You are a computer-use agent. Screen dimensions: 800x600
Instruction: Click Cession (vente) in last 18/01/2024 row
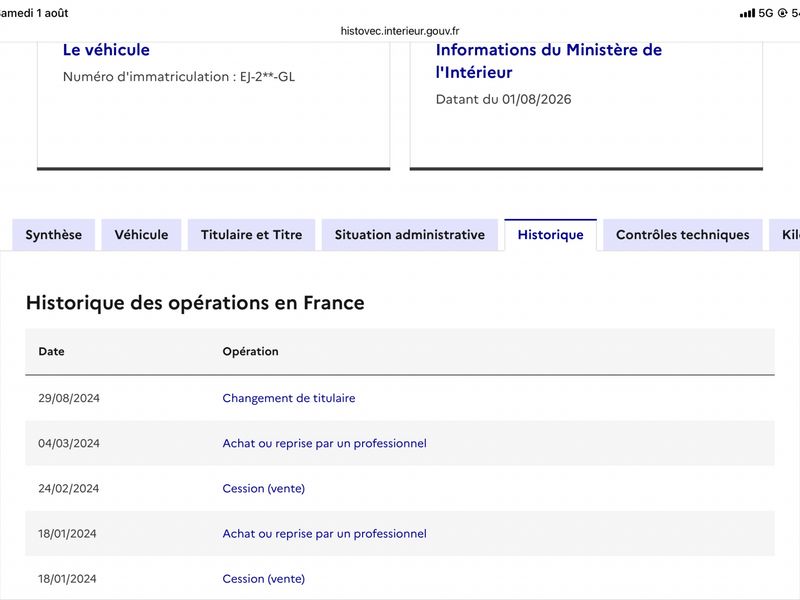click(264, 579)
